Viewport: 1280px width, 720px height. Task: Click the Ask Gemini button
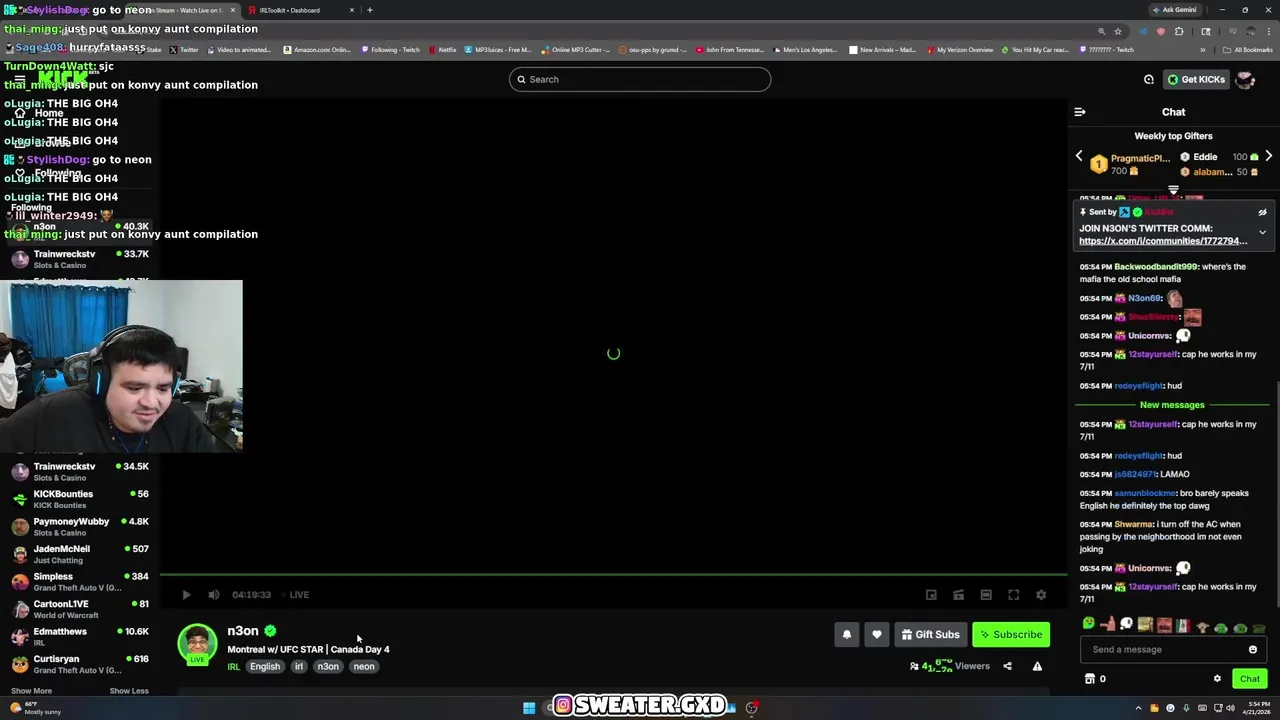[x=1174, y=10]
